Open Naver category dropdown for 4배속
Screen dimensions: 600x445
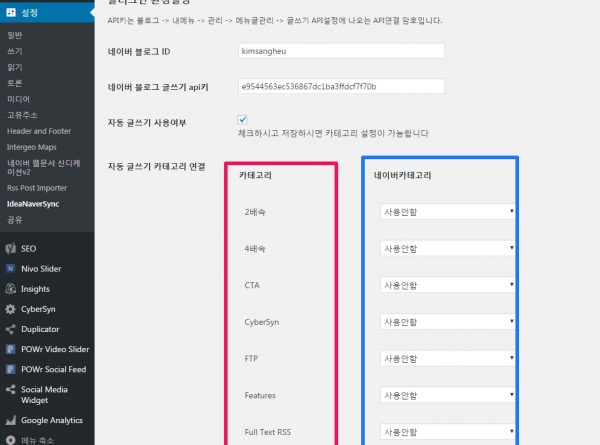[x=447, y=248]
